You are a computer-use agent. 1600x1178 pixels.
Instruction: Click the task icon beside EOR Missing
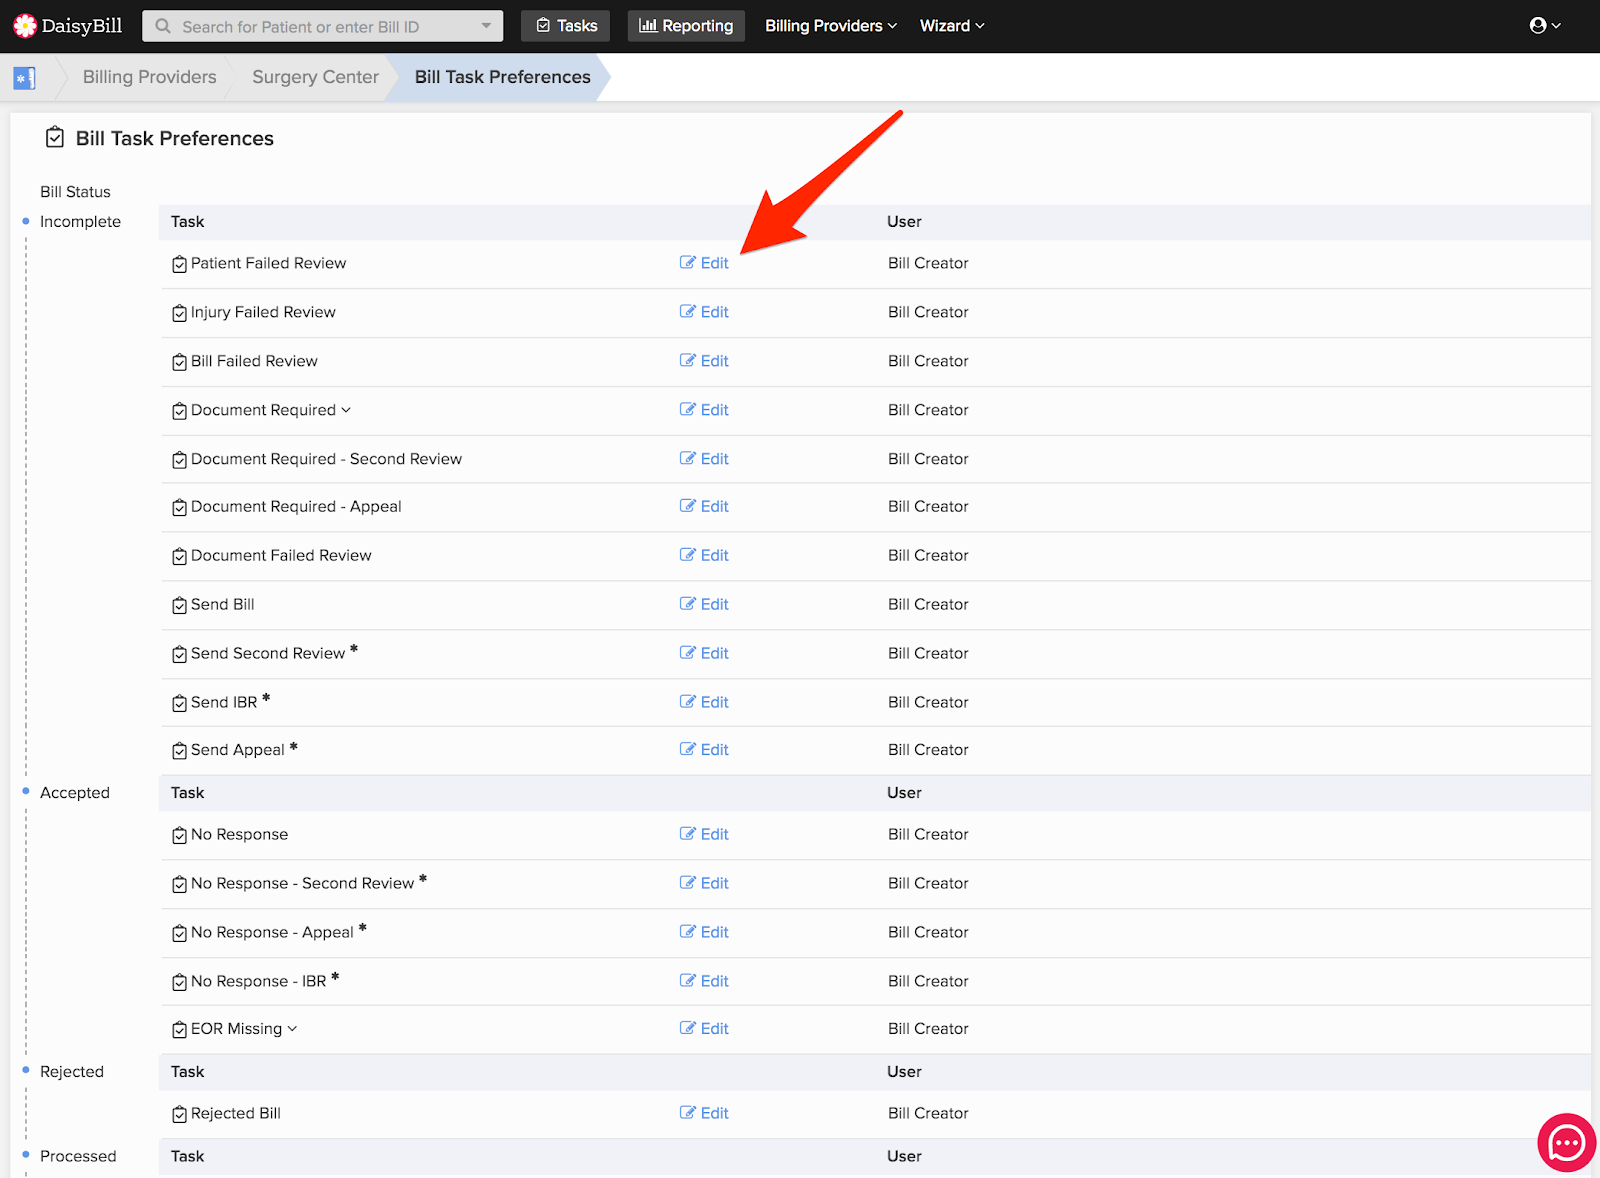(179, 1029)
